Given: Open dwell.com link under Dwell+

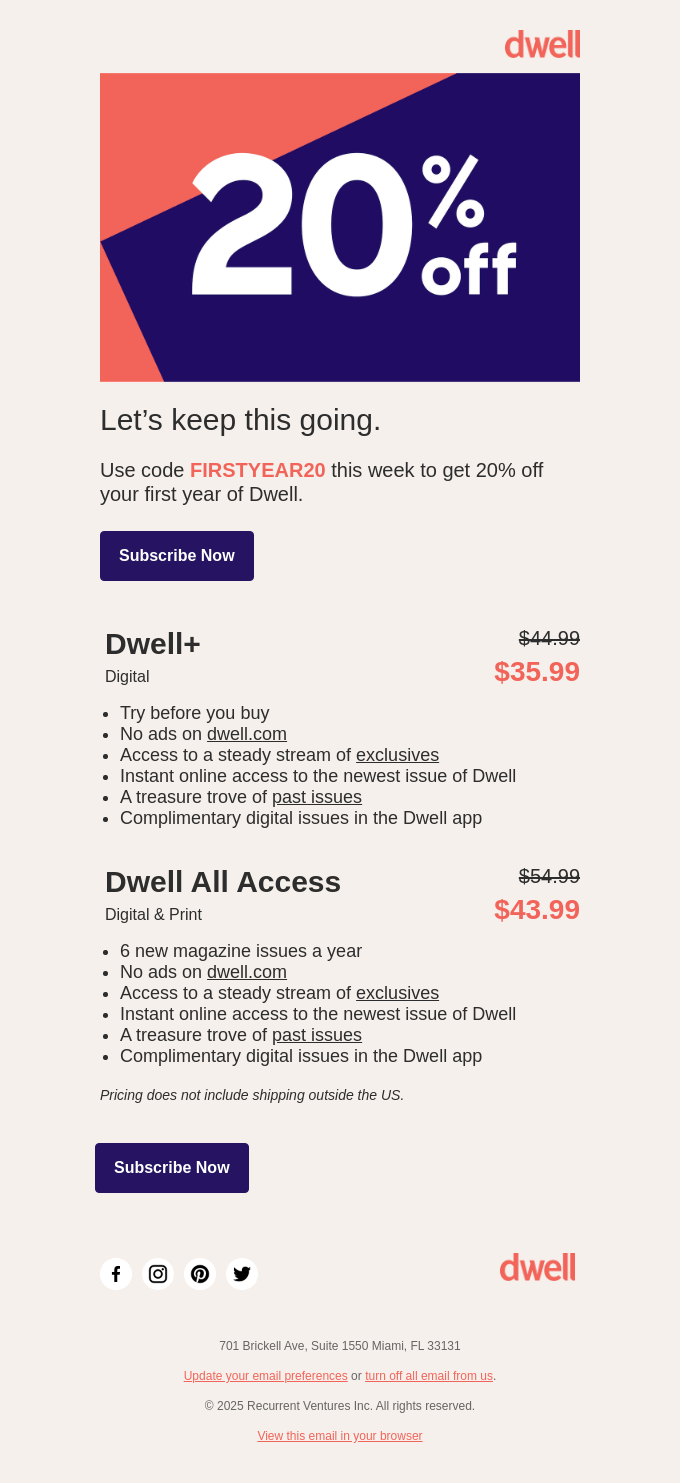Looking at the screenshot, I should coord(247,734).
